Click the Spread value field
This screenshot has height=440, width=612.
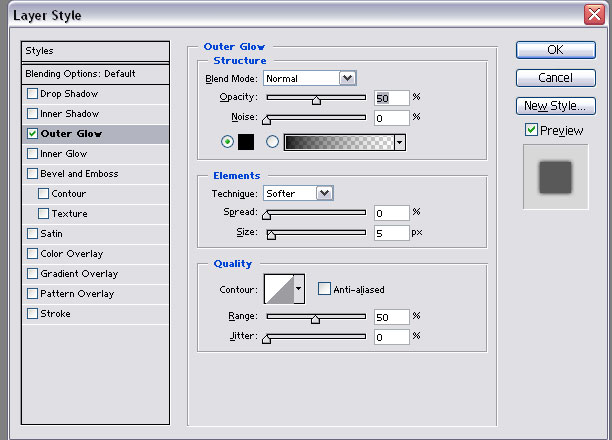[x=391, y=213]
